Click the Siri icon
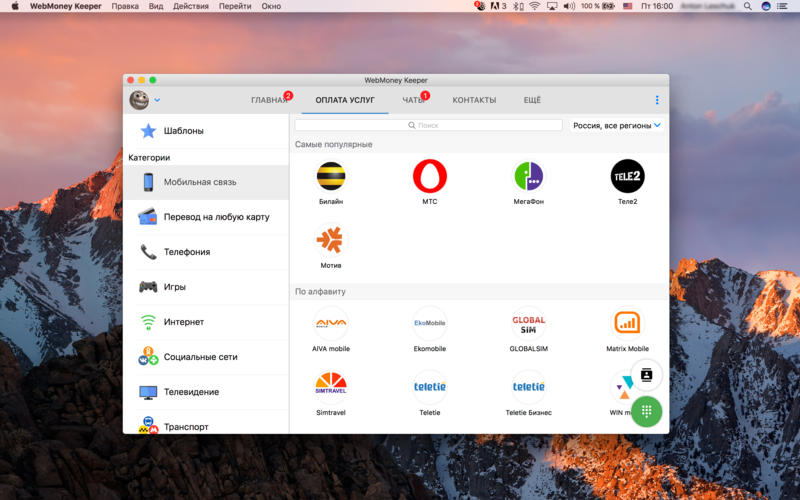800x500 pixels. (x=765, y=6)
